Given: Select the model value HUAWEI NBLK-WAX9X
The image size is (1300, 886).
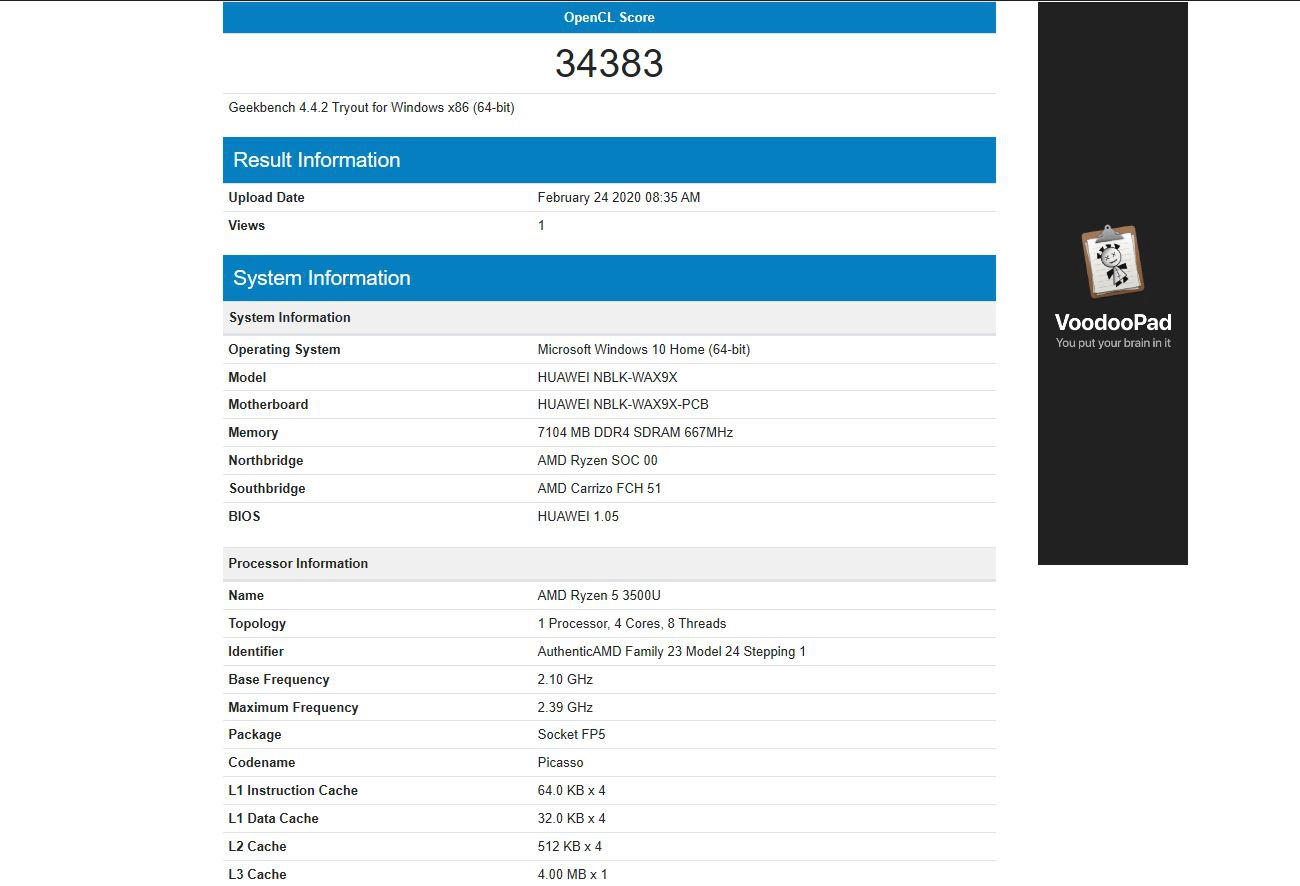Looking at the screenshot, I should (x=607, y=377).
